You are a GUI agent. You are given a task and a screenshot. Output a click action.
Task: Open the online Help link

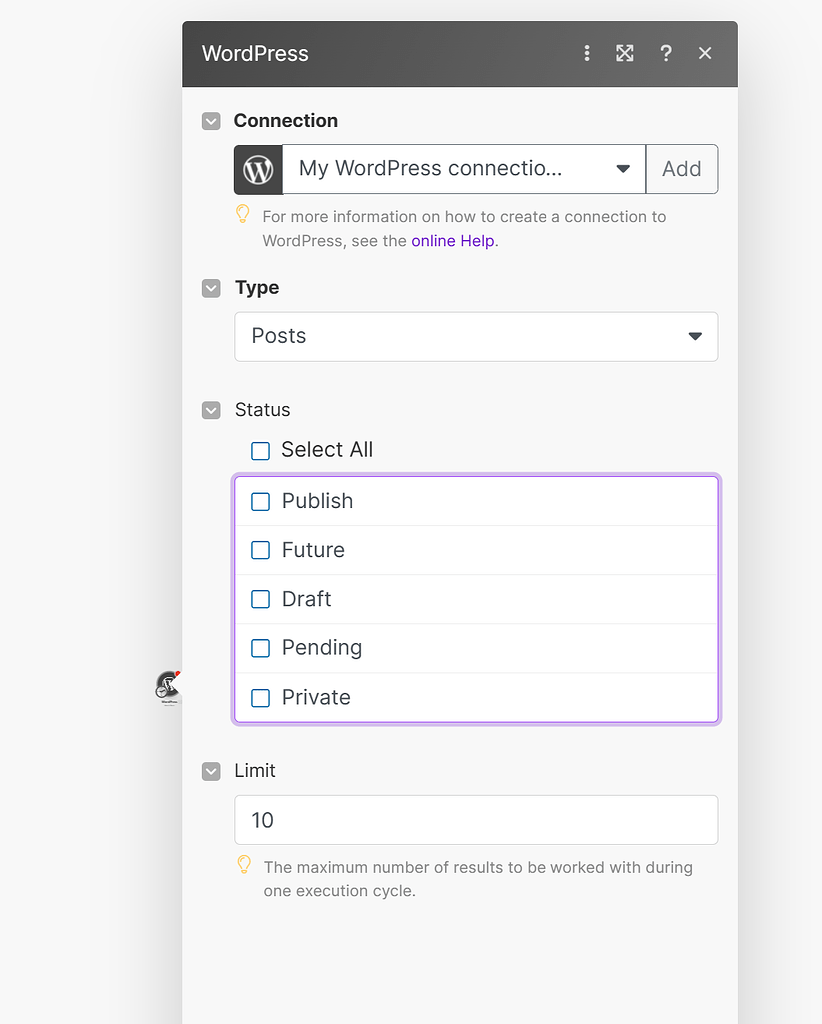tap(451, 240)
